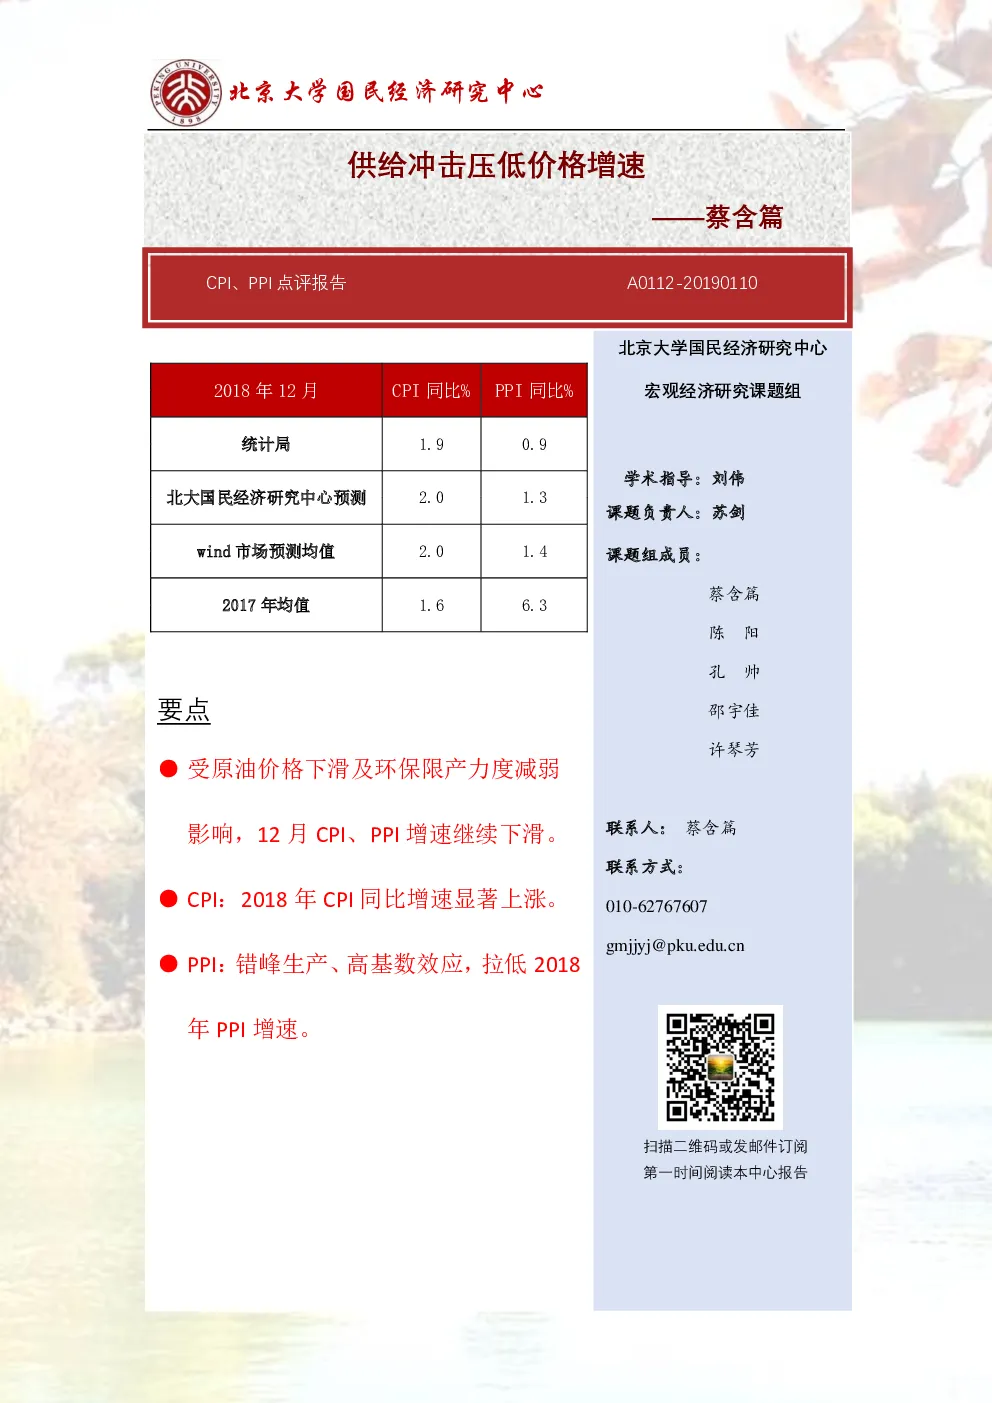The width and height of the screenshot is (992, 1403).
Task: Click 课题负责人: 苏剑
Action: [675, 512]
